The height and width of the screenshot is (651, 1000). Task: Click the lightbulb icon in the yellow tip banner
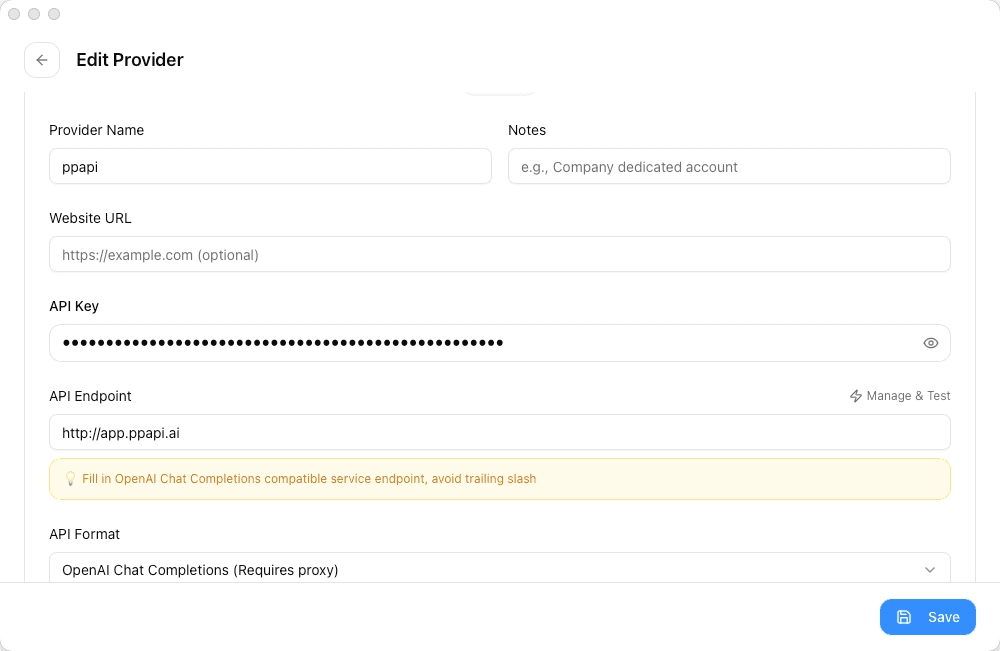tap(70, 479)
